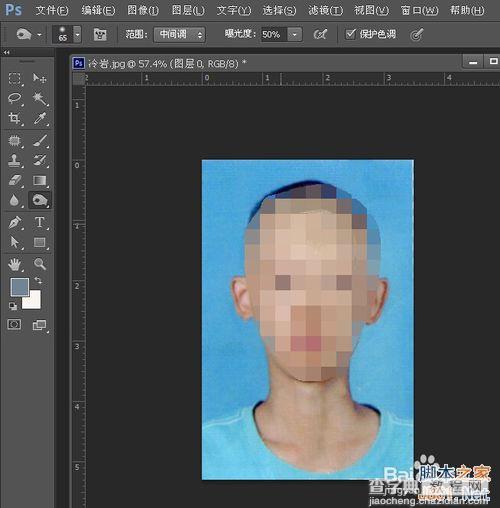Select the Clone Stamp tool
This screenshot has width=500, height=508.
click(x=14, y=160)
